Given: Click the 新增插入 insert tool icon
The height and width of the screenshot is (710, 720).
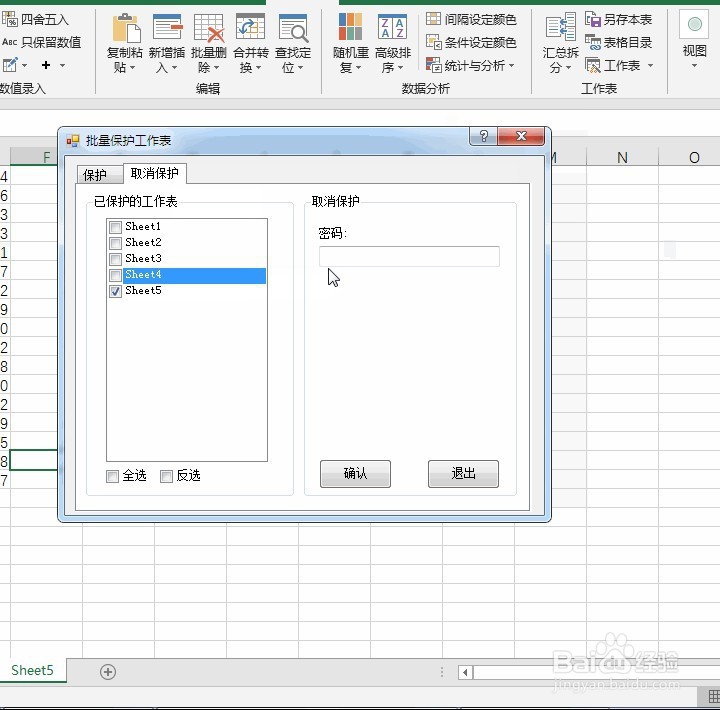Looking at the screenshot, I should pyautogui.click(x=167, y=28).
